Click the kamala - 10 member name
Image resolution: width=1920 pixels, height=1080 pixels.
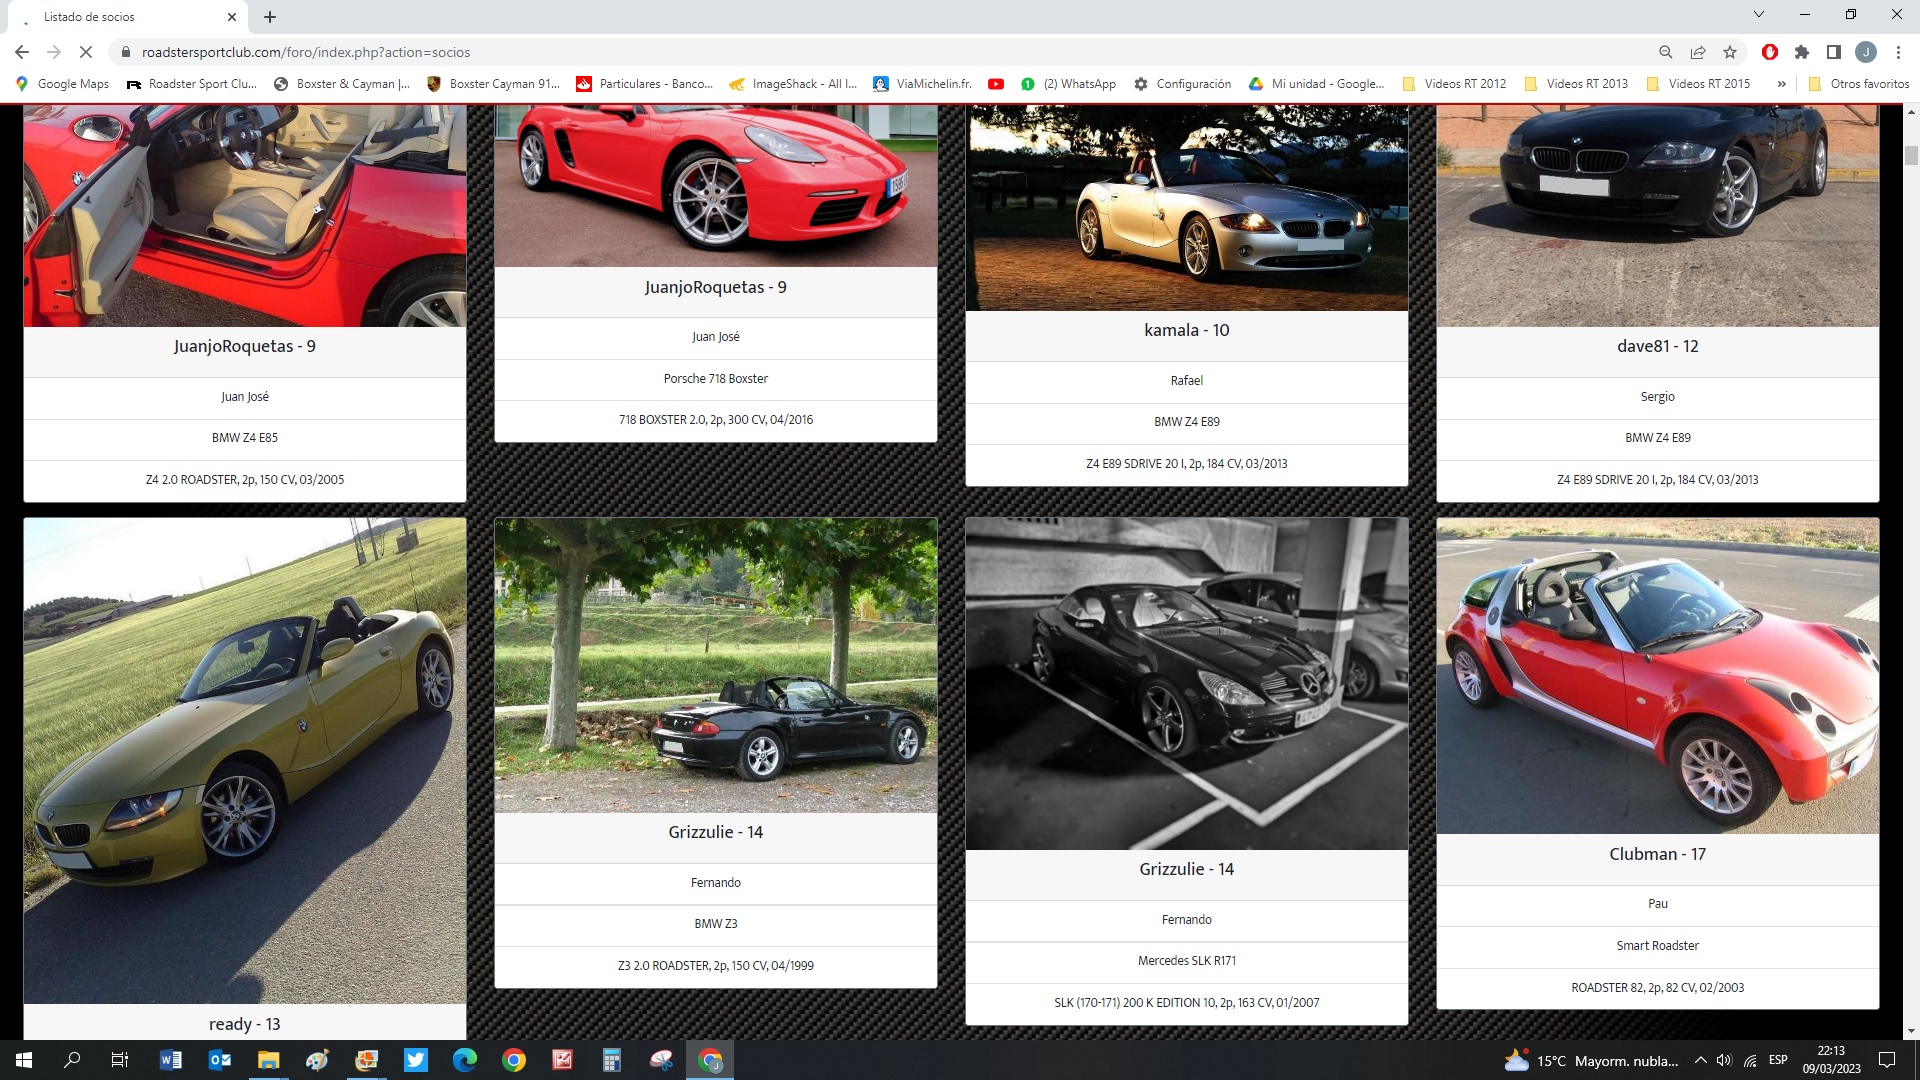[1187, 330]
